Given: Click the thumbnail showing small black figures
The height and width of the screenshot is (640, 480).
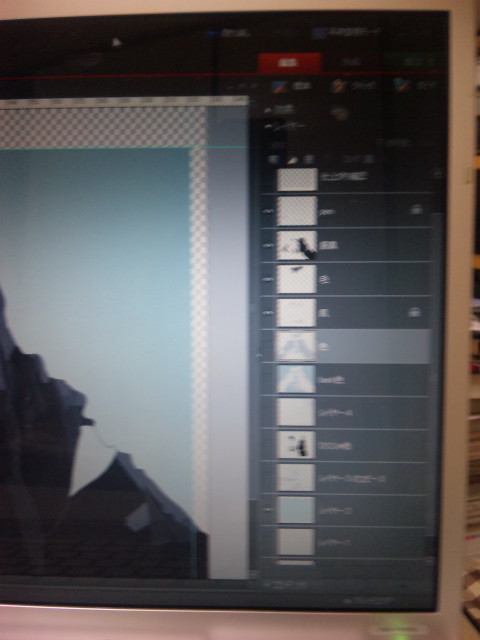Looking at the screenshot, I should [x=296, y=445].
